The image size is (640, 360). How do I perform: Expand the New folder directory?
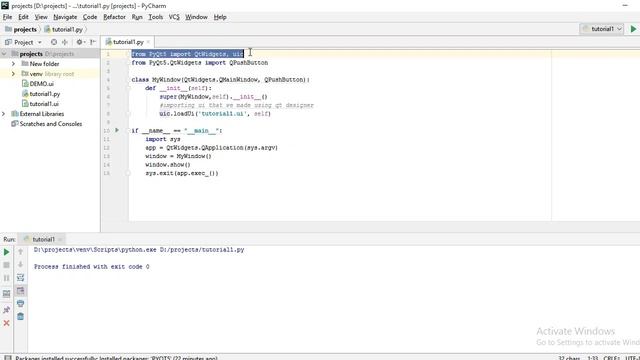click(x=13, y=64)
